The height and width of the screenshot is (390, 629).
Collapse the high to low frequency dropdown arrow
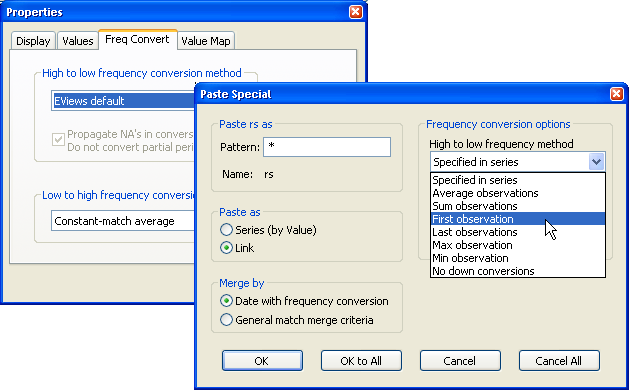click(597, 162)
